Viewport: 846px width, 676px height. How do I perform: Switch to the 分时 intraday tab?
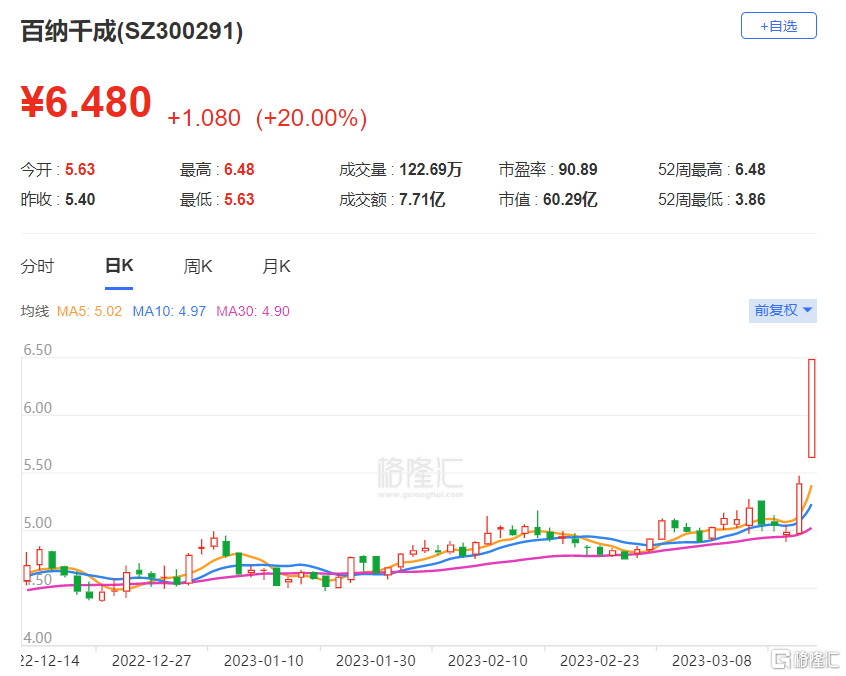pos(37,267)
